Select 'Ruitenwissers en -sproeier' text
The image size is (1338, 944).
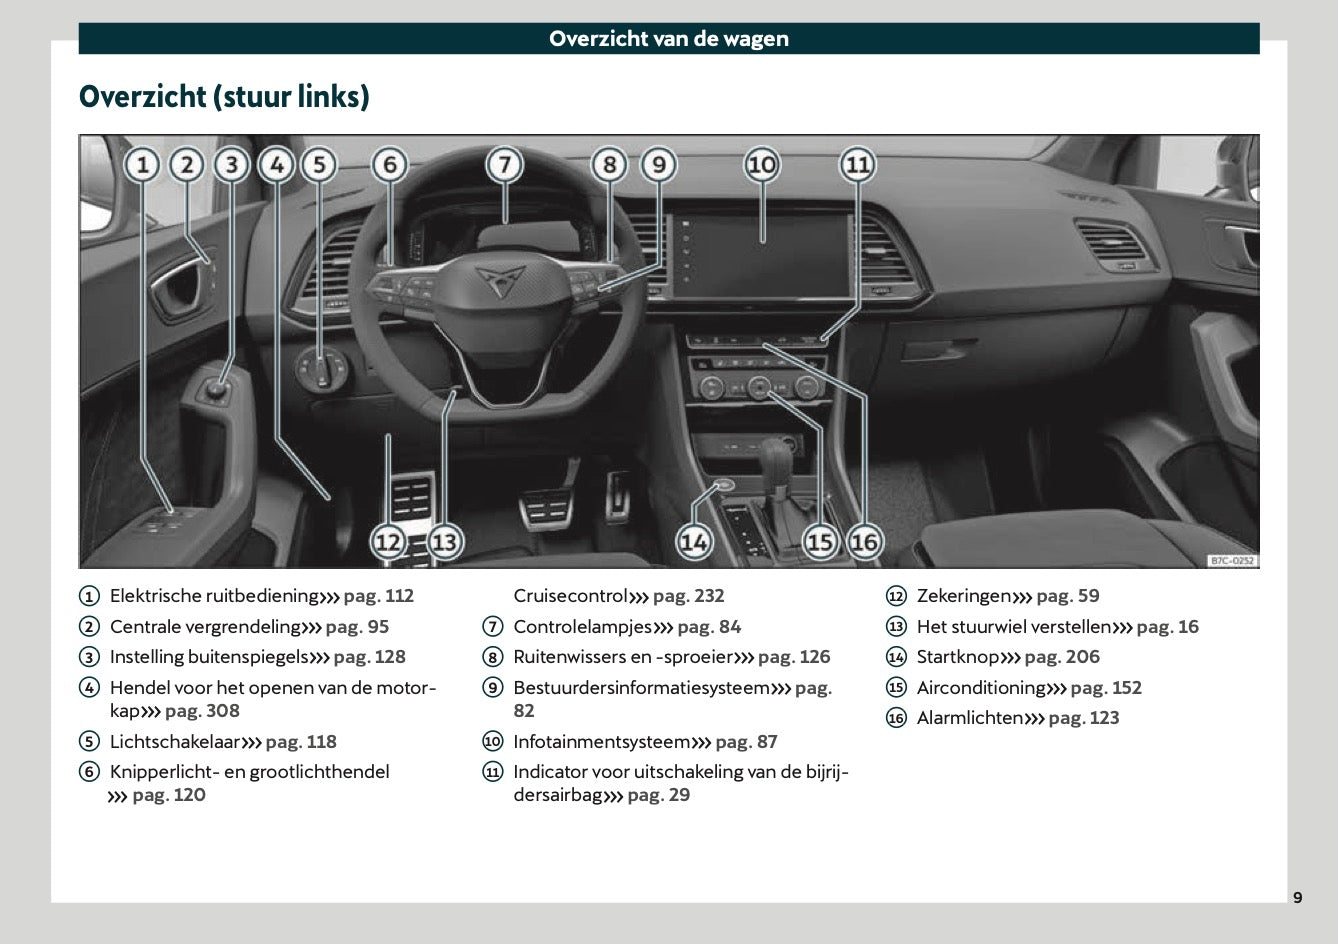623,657
